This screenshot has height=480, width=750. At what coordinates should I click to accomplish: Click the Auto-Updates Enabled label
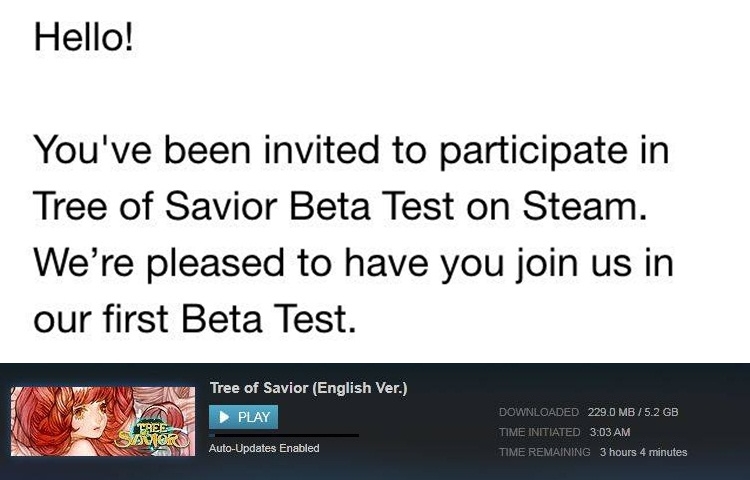pyautogui.click(x=264, y=448)
